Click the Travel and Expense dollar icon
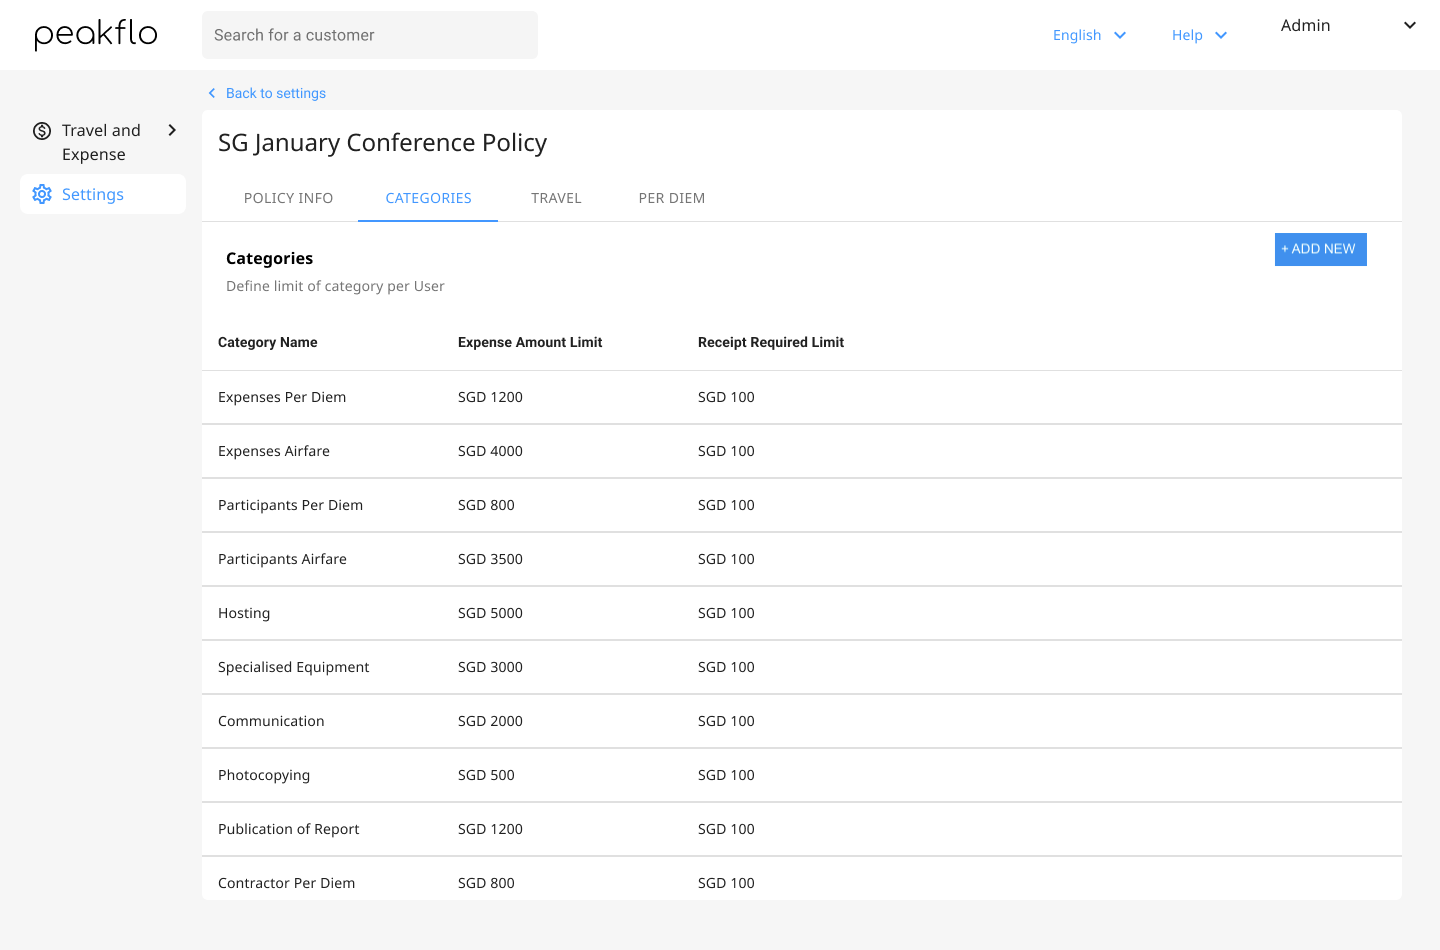 (x=42, y=131)
